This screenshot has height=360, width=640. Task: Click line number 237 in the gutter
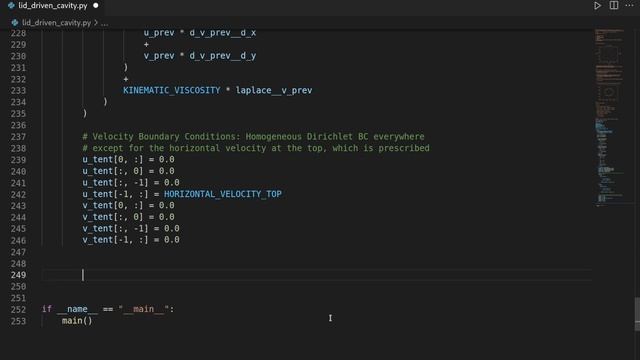click(18, 137)
